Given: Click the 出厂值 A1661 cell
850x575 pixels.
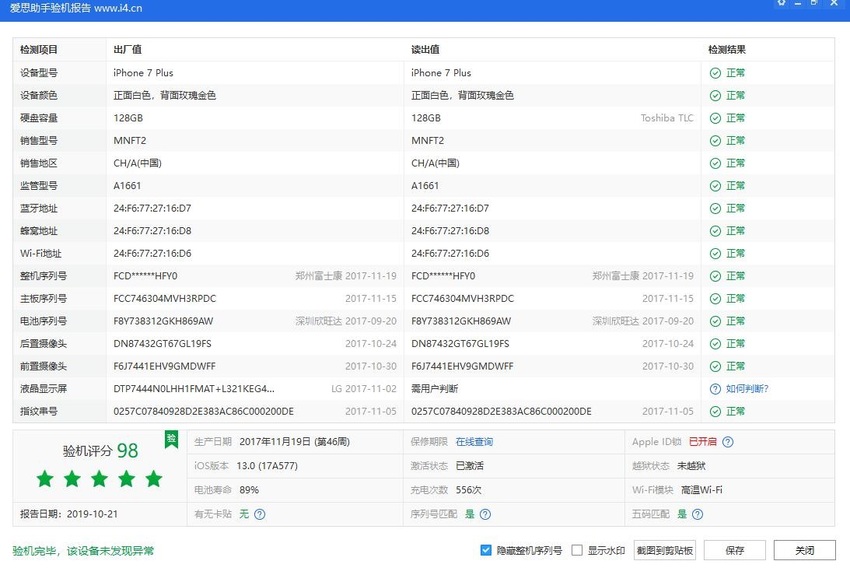Looking at the screenshot, I should pyautogui.click(x=127, y=186).
